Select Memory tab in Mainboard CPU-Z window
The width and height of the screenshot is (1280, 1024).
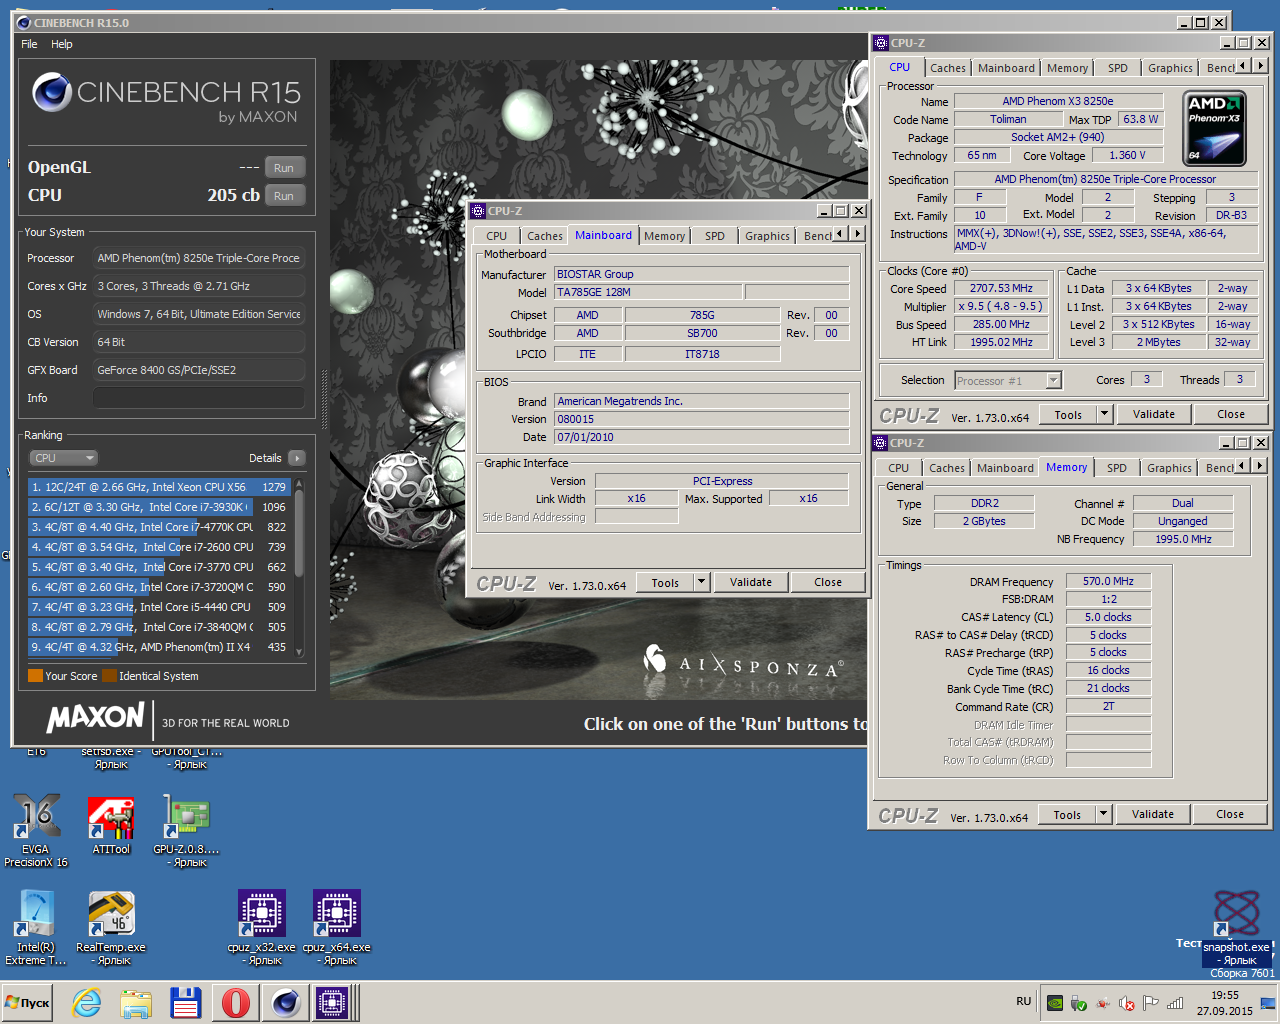click(664, 236)
